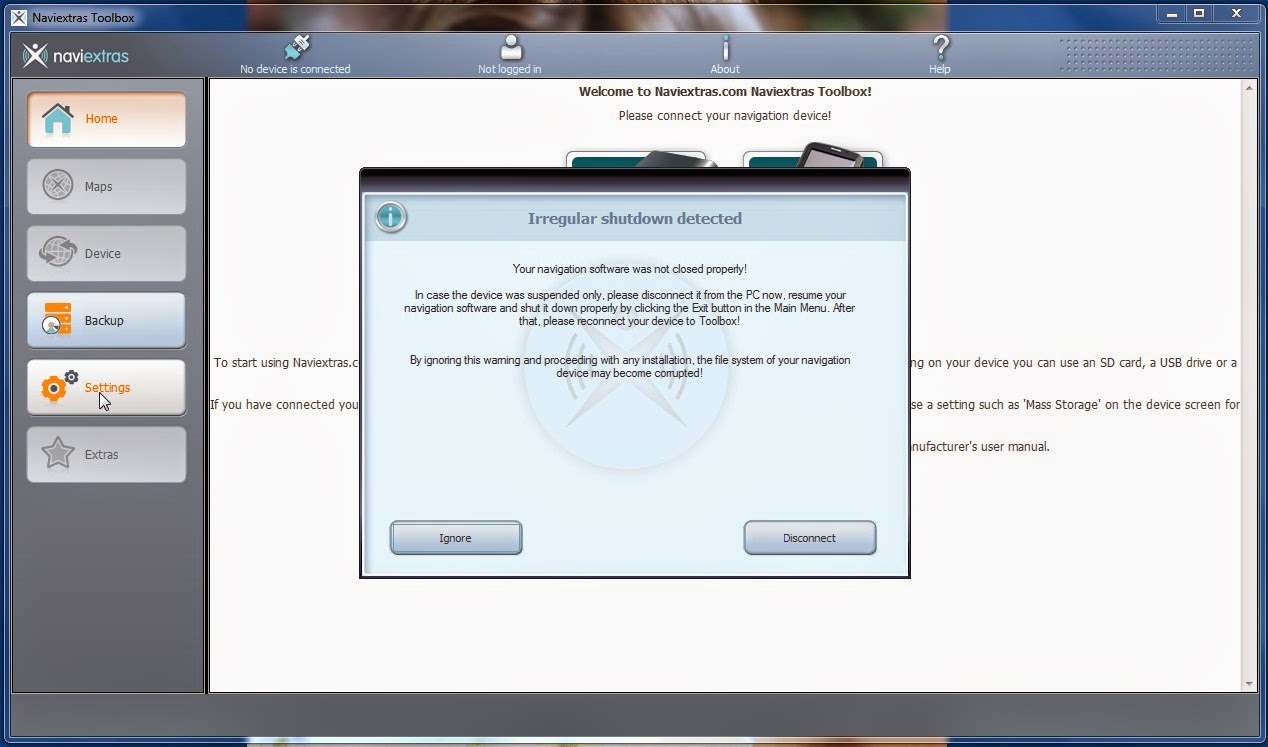Click the Irregular shutdown detected heading

(635, 218)
